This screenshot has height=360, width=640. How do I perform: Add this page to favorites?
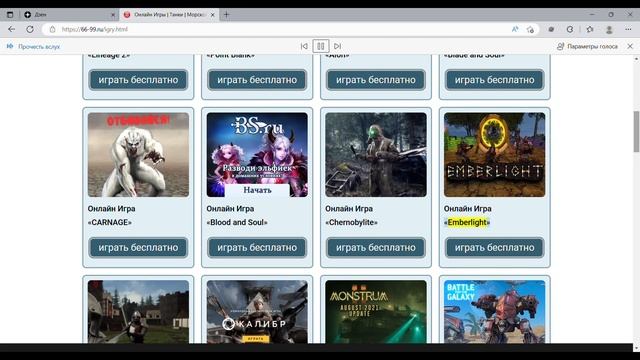tap(530, 29)
